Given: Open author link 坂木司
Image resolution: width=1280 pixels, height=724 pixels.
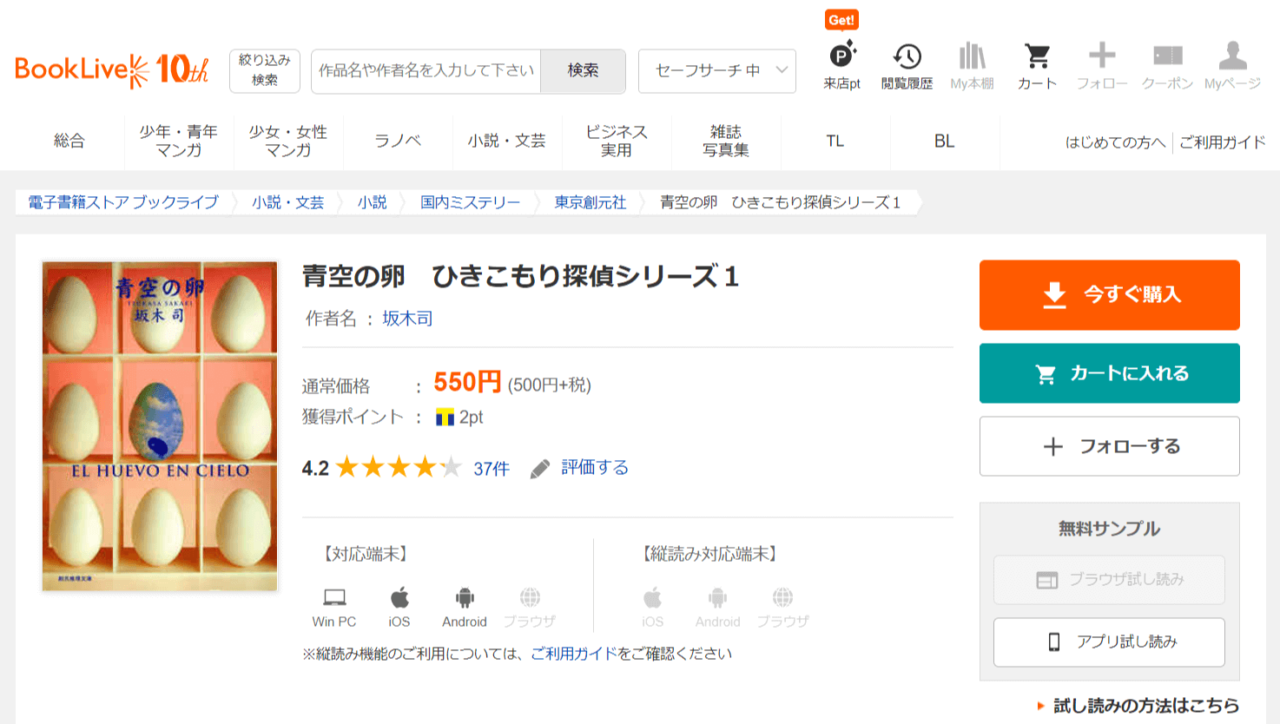Looking at the screenshot, I should (407, 319).
